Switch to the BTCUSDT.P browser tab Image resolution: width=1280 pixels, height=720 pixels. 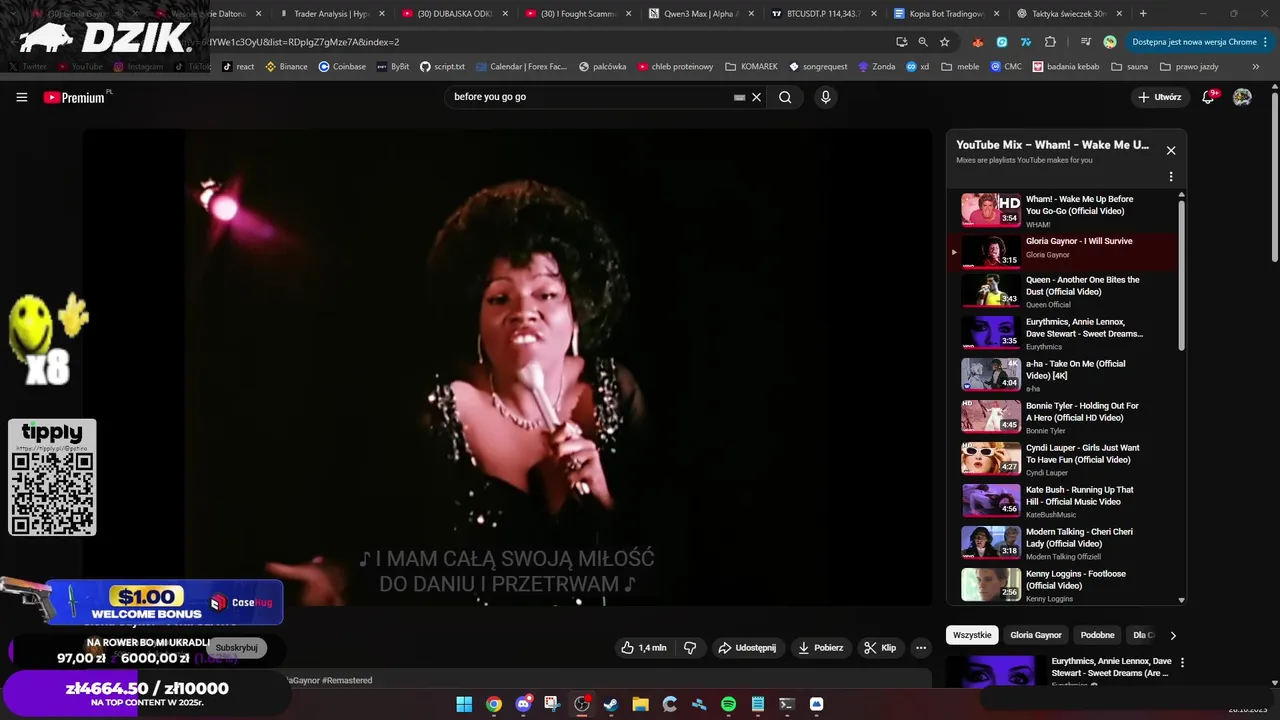coord(824,14)
